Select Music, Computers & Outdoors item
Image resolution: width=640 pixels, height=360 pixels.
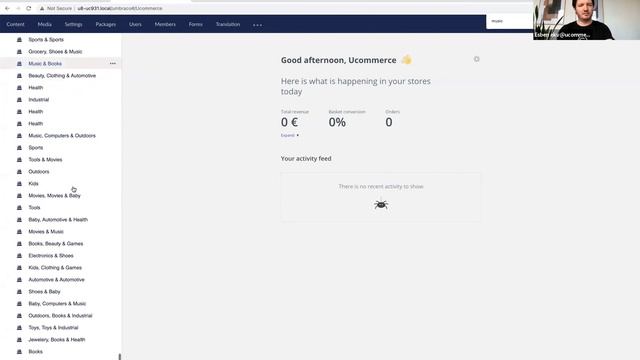[x=62, y=136]
